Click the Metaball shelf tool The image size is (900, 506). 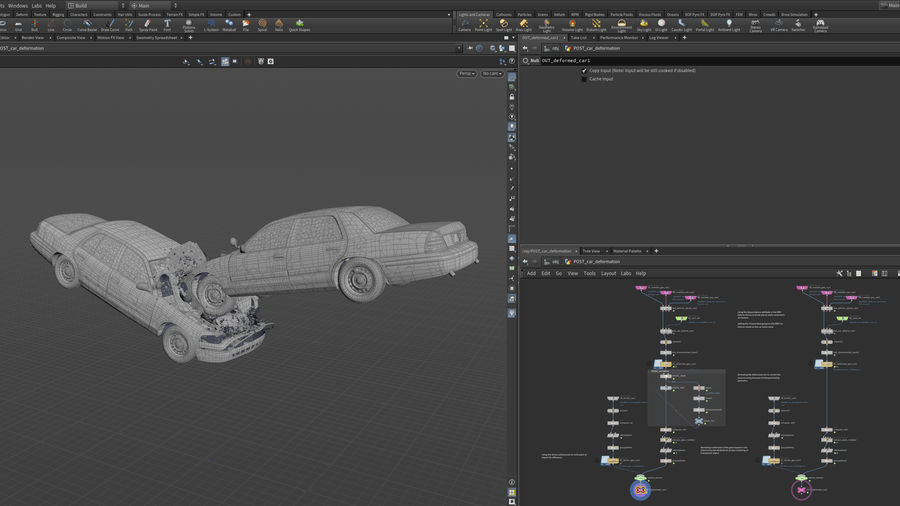coord(229,25)
